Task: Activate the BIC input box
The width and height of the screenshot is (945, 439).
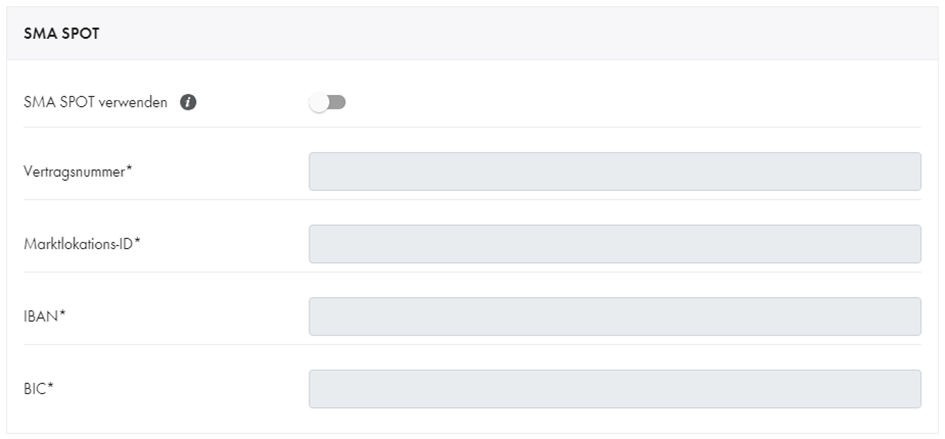Action: (x=615, y=389)
